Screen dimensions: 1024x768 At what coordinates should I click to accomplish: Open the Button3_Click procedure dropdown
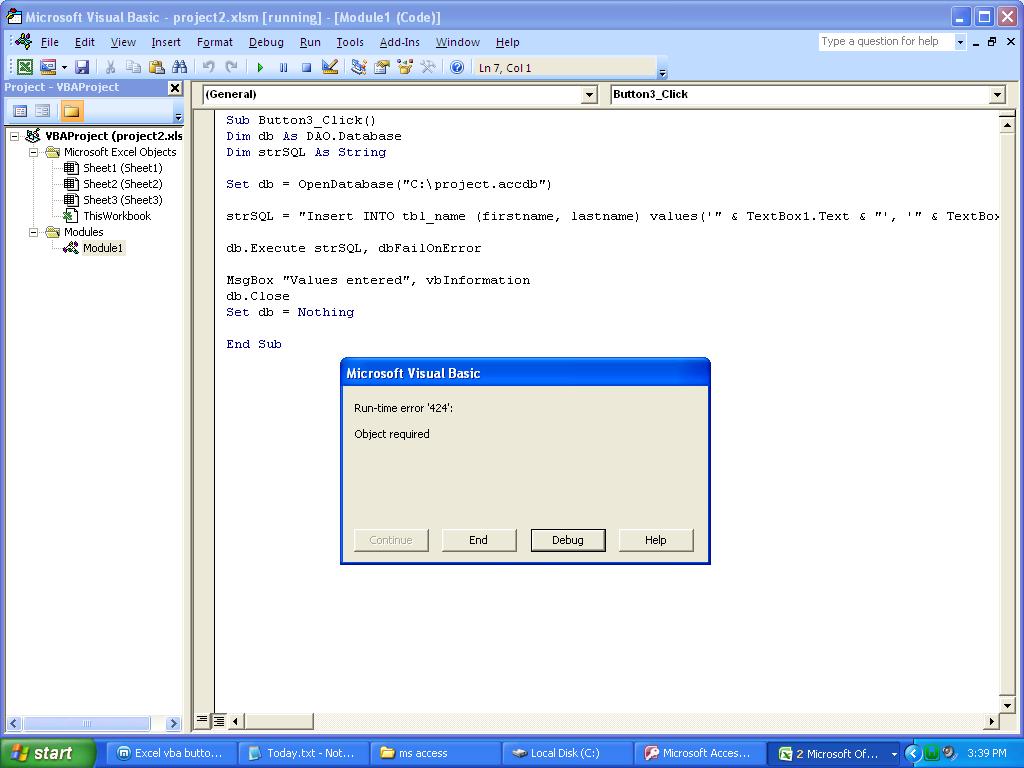[997, 95]
